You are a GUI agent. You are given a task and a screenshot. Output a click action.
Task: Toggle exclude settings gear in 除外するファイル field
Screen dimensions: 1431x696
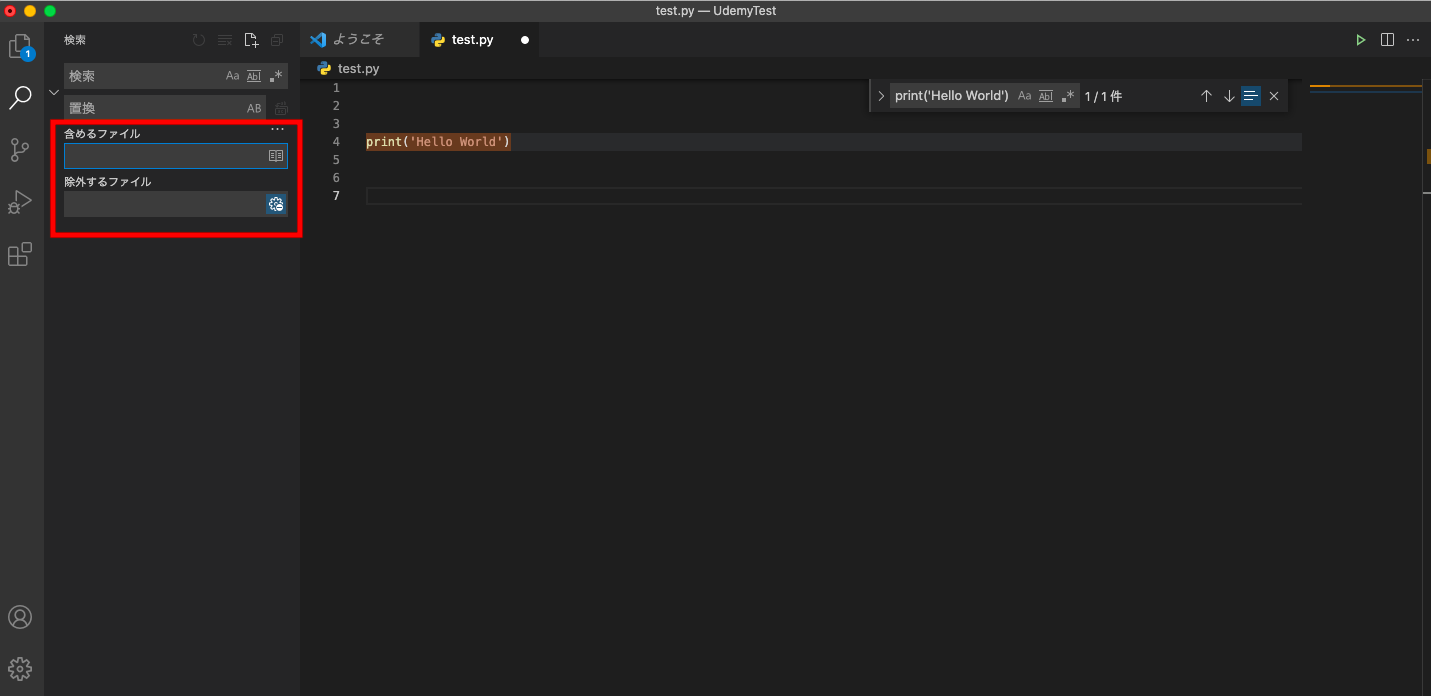pyautogui.click(x=276, y=204)
